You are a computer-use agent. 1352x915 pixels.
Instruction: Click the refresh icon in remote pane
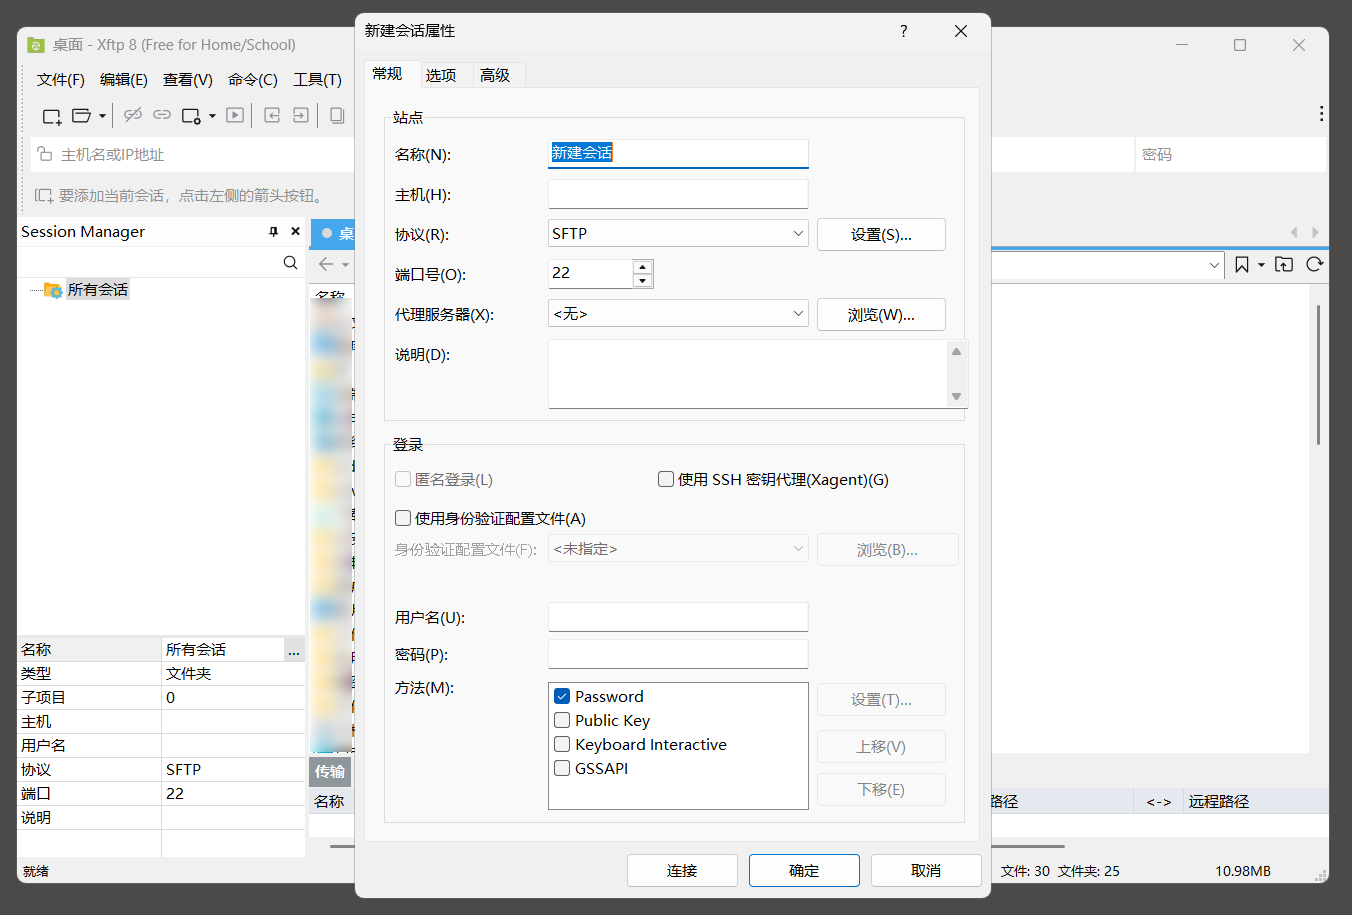(x=1314, y=265)
